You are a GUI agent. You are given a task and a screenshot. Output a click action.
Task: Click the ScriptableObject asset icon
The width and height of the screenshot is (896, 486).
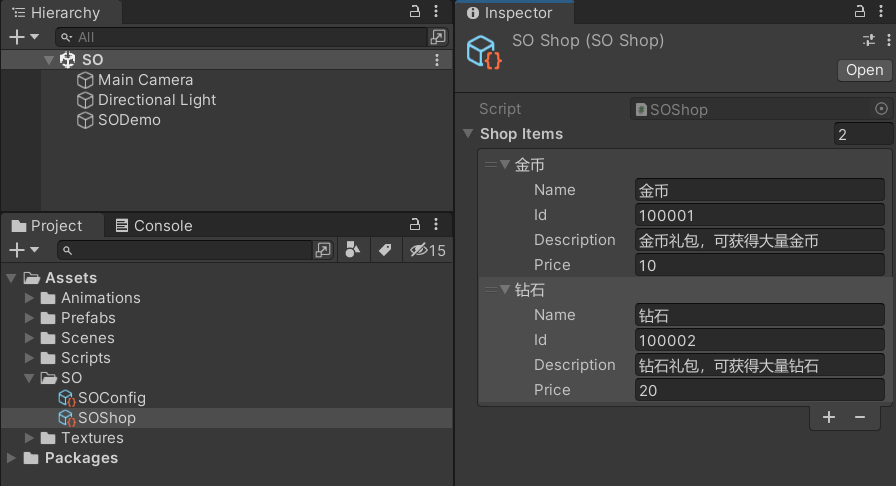click(x=483, y=52)
